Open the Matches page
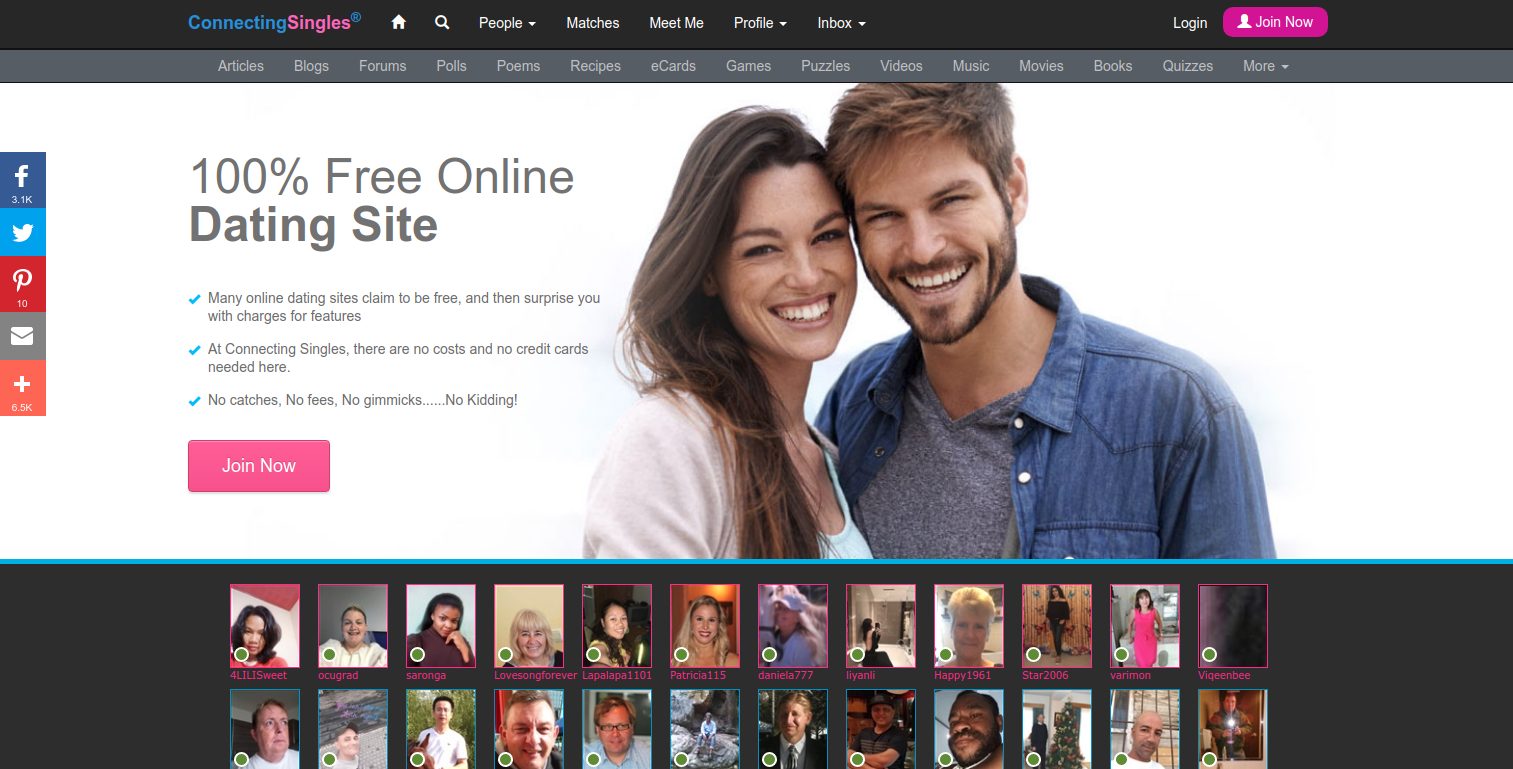 pyautogui.click(x=593, y=23)
